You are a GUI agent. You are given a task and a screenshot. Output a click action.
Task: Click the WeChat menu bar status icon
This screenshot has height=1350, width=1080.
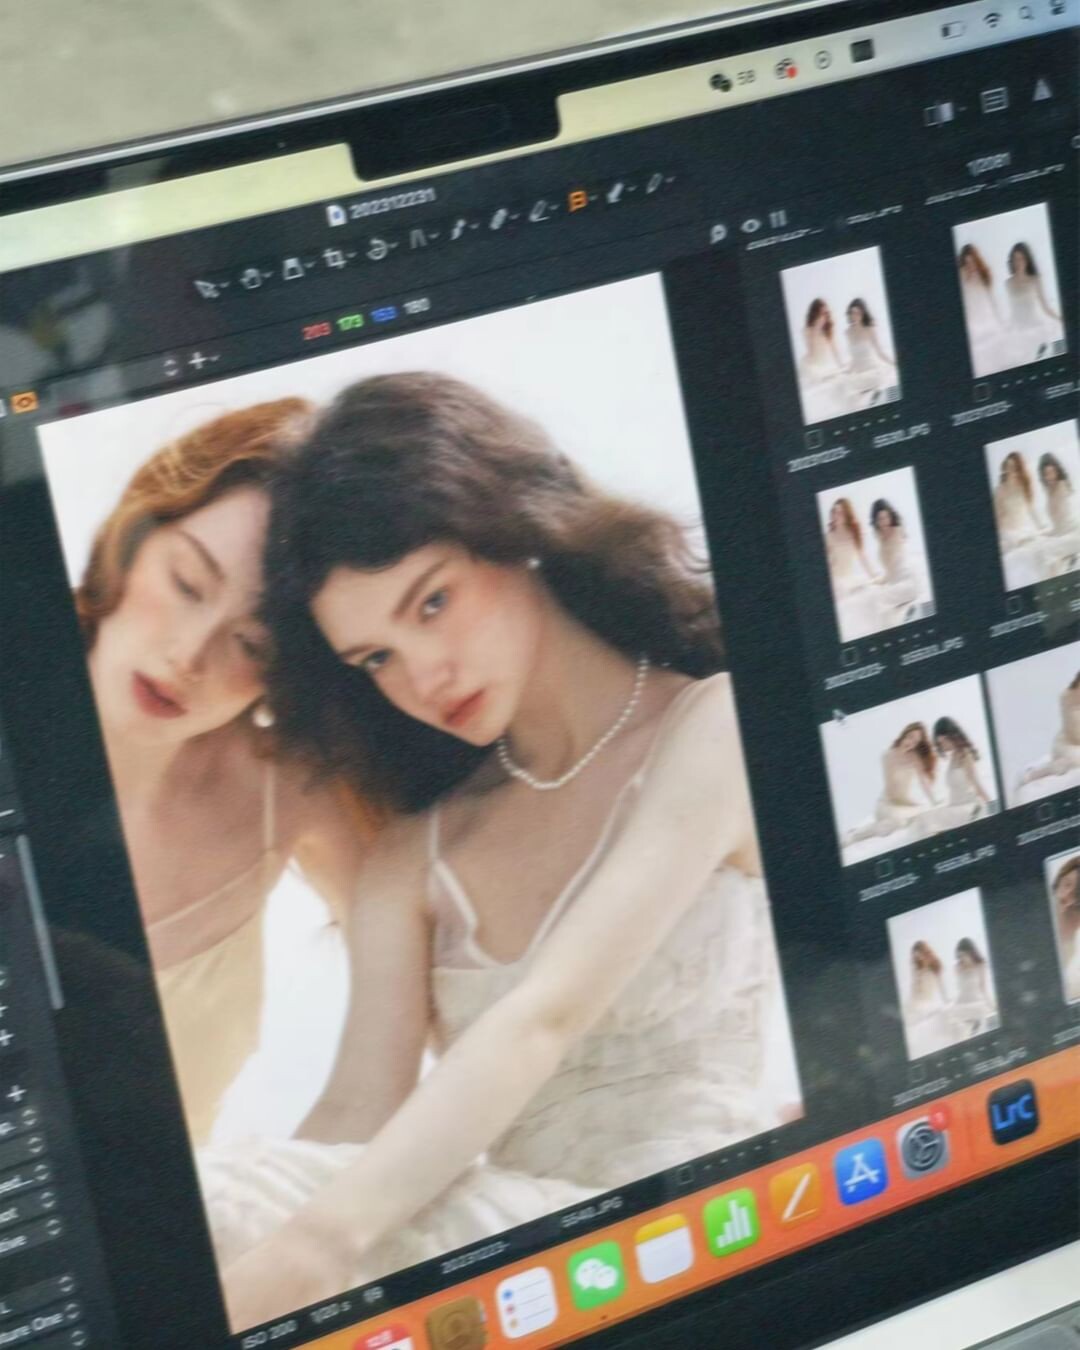(x=720, y=81)
